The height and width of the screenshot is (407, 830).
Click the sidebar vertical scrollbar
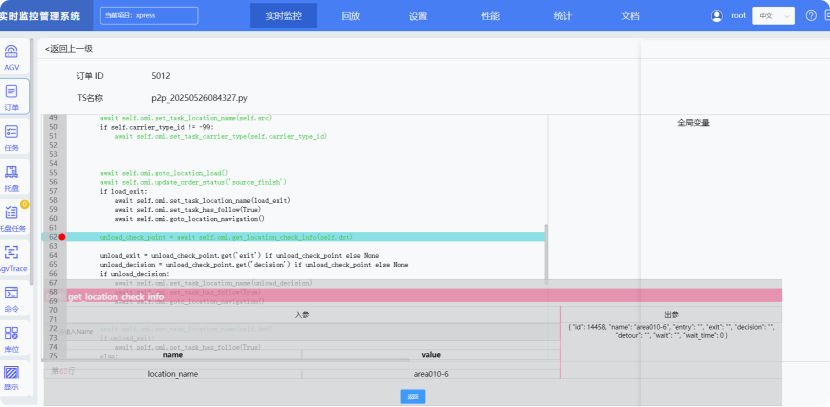click(x=31, y=159)
